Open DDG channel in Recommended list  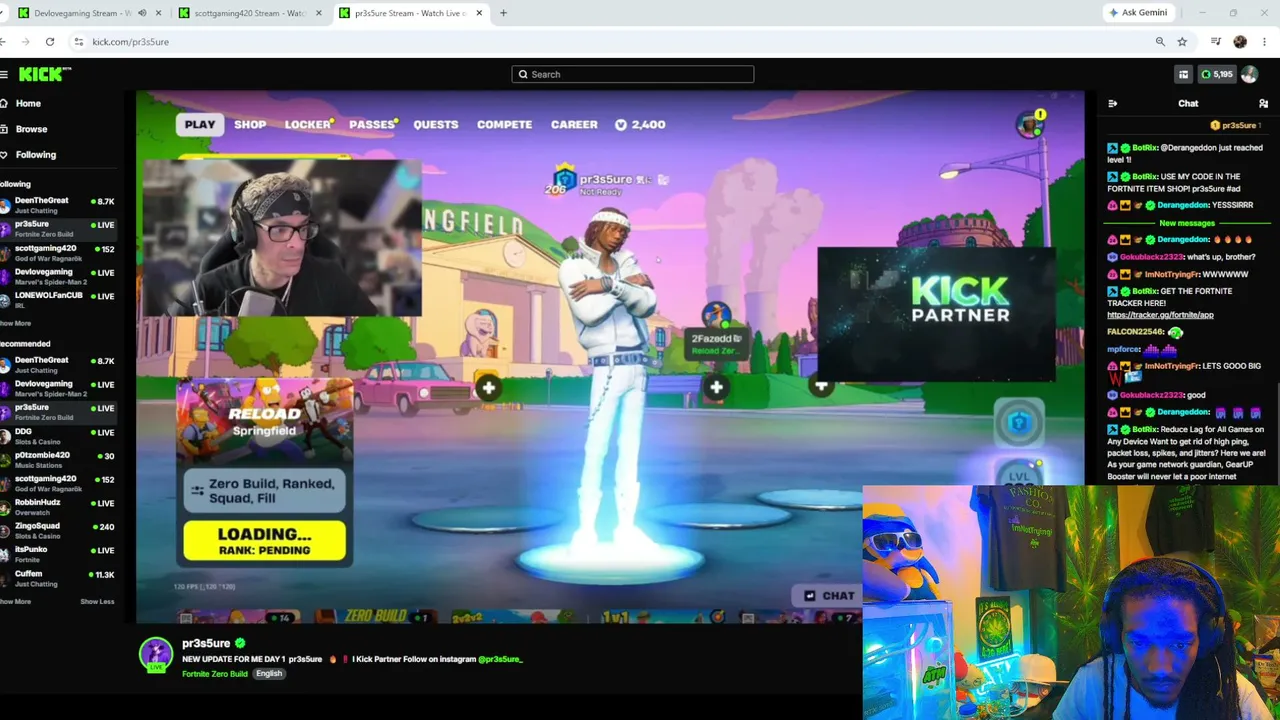tap(58, 436)
